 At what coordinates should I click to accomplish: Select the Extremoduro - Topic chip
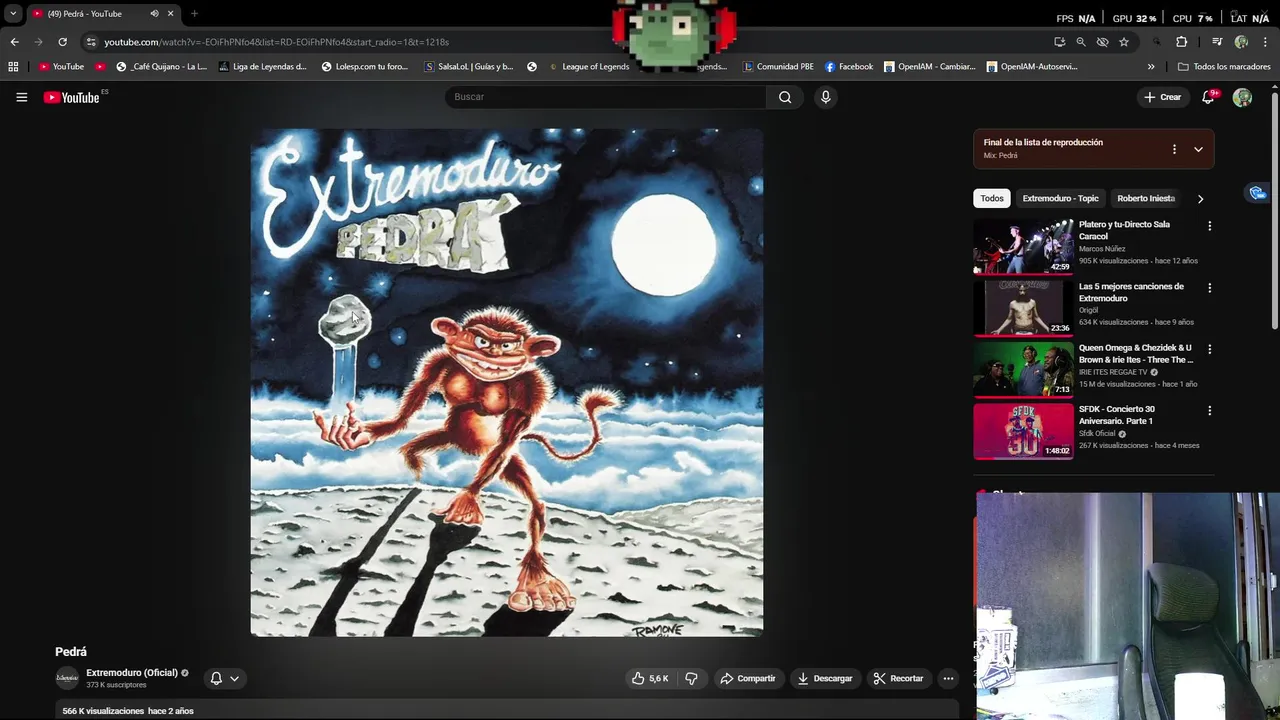point(1060,198)
